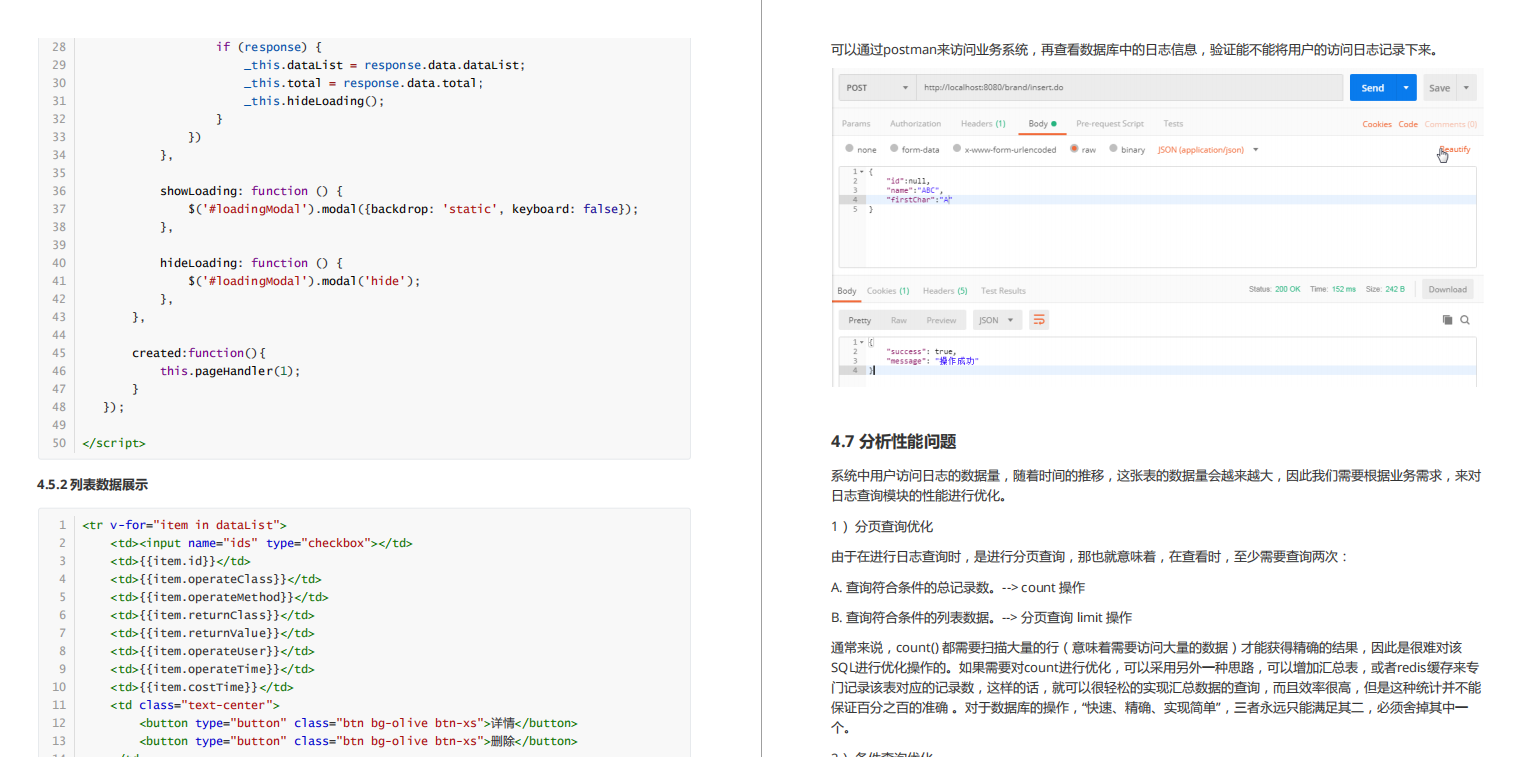The height and width of the screenshot is (757, 1517).
Task: Open the response Body tab
Action: click(847, 291)
